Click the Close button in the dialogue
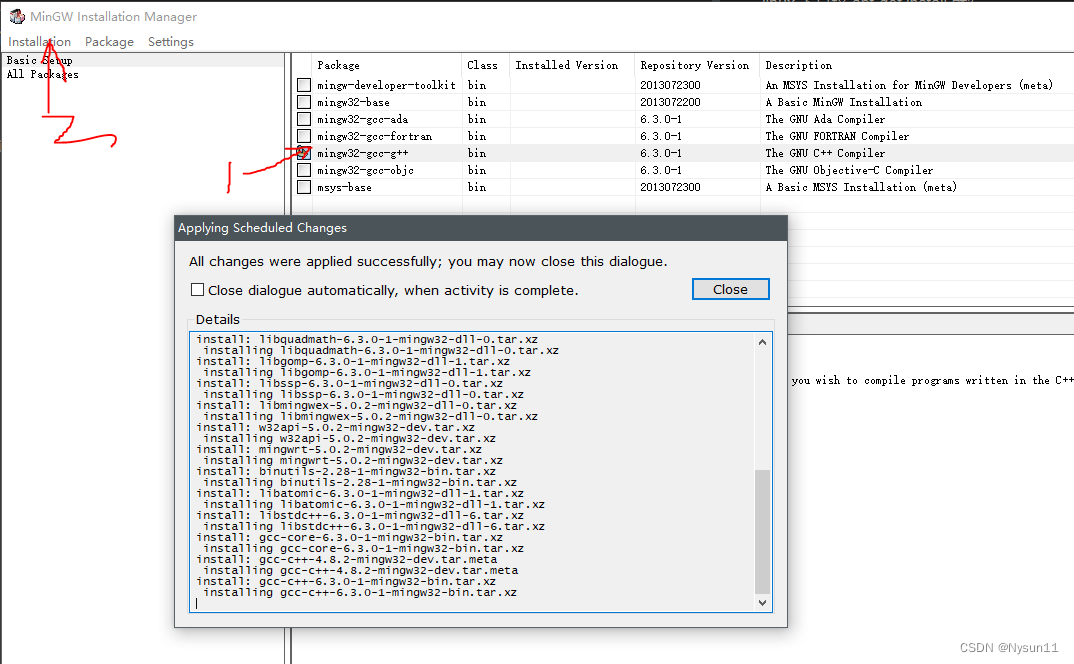 click(x=730, y=289)
